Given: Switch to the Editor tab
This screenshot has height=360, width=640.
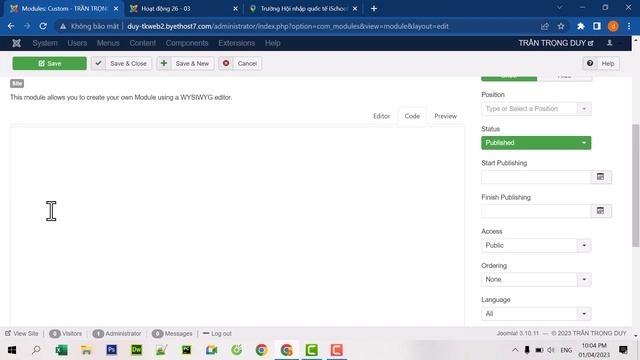Looking at the screenshot, I should (x=381, y=116).
